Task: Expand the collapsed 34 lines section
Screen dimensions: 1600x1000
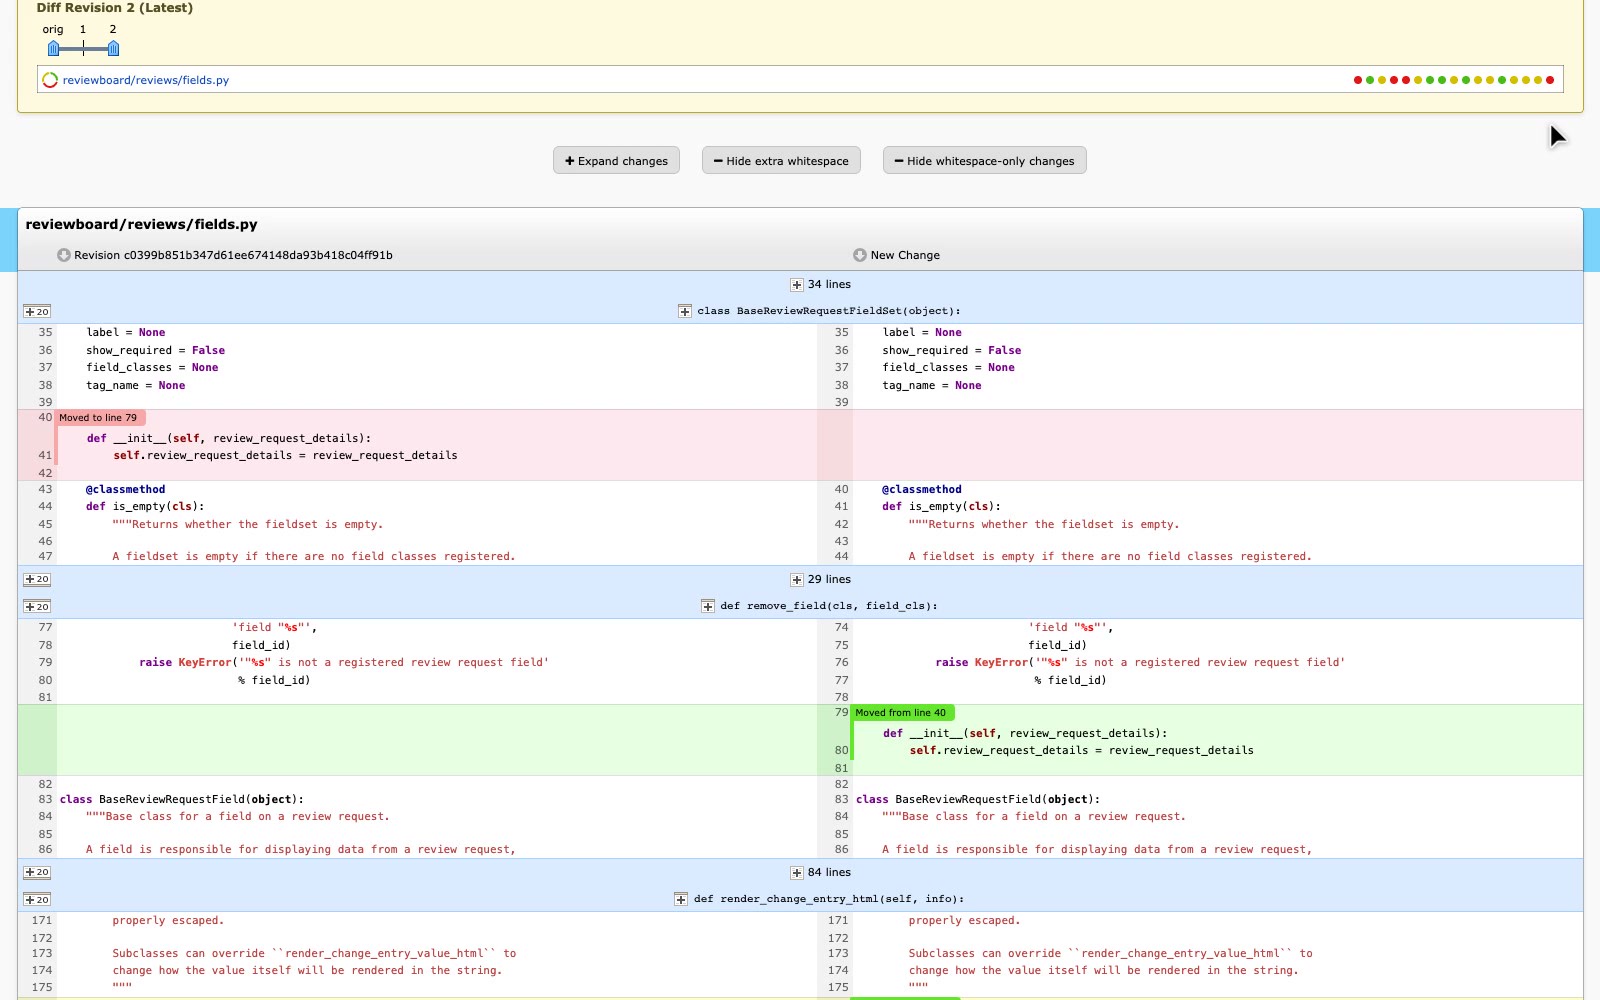Action: (797, 285)
